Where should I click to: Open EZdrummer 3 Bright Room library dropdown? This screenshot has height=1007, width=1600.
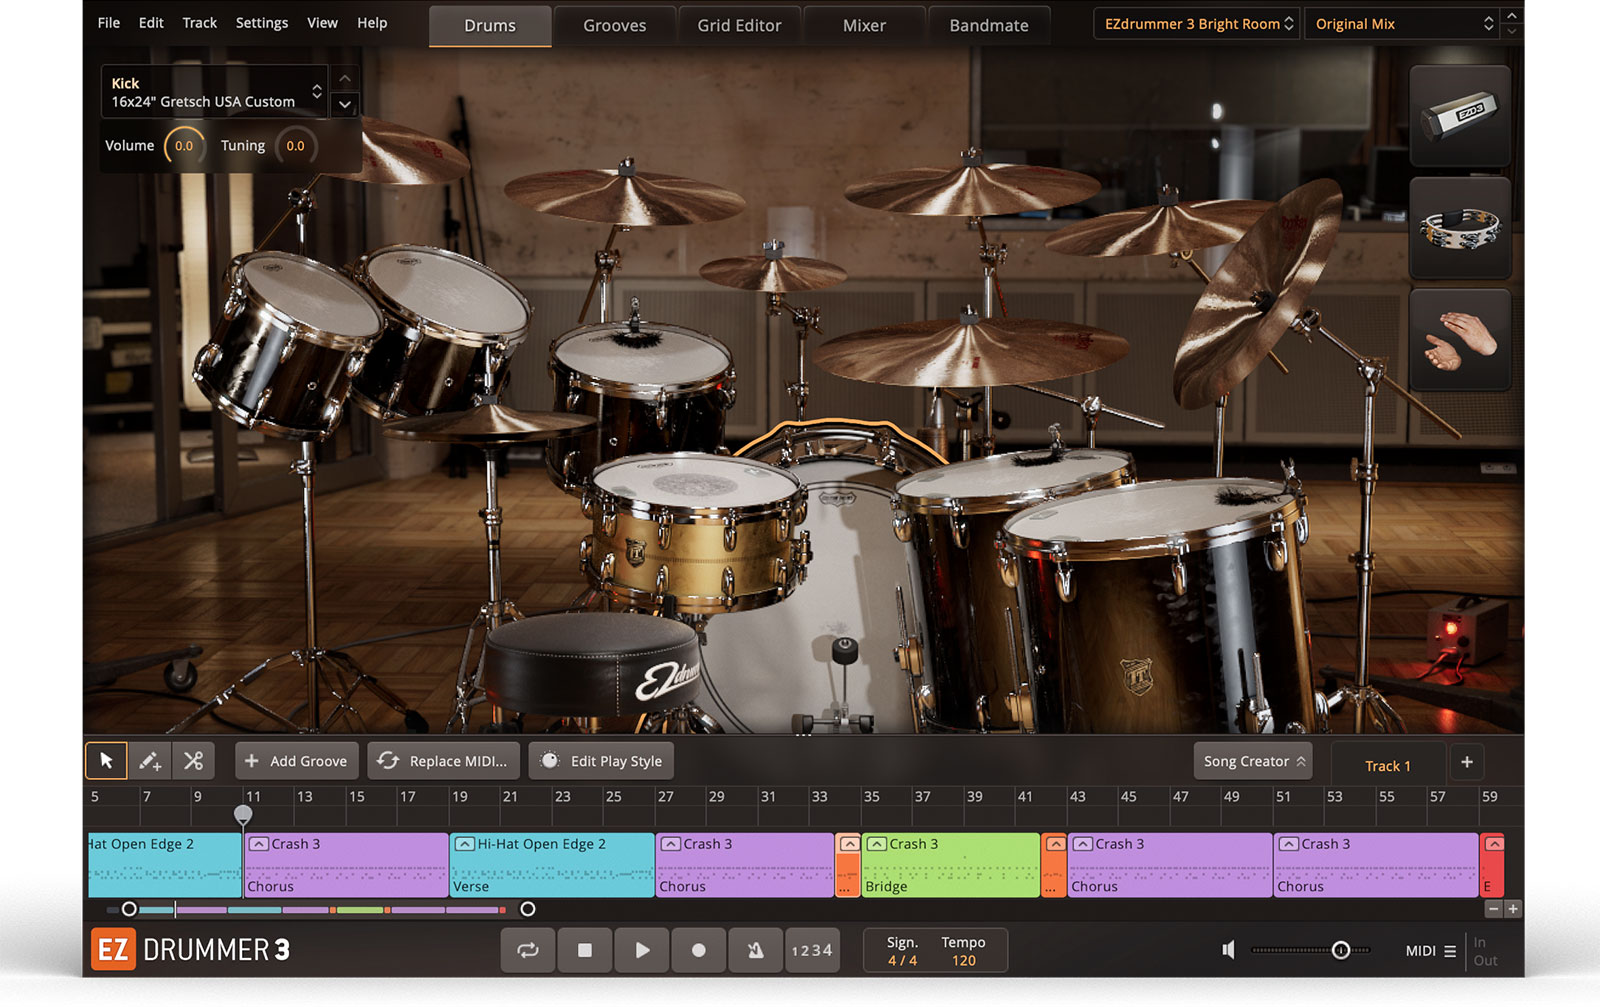(1198, 24)
